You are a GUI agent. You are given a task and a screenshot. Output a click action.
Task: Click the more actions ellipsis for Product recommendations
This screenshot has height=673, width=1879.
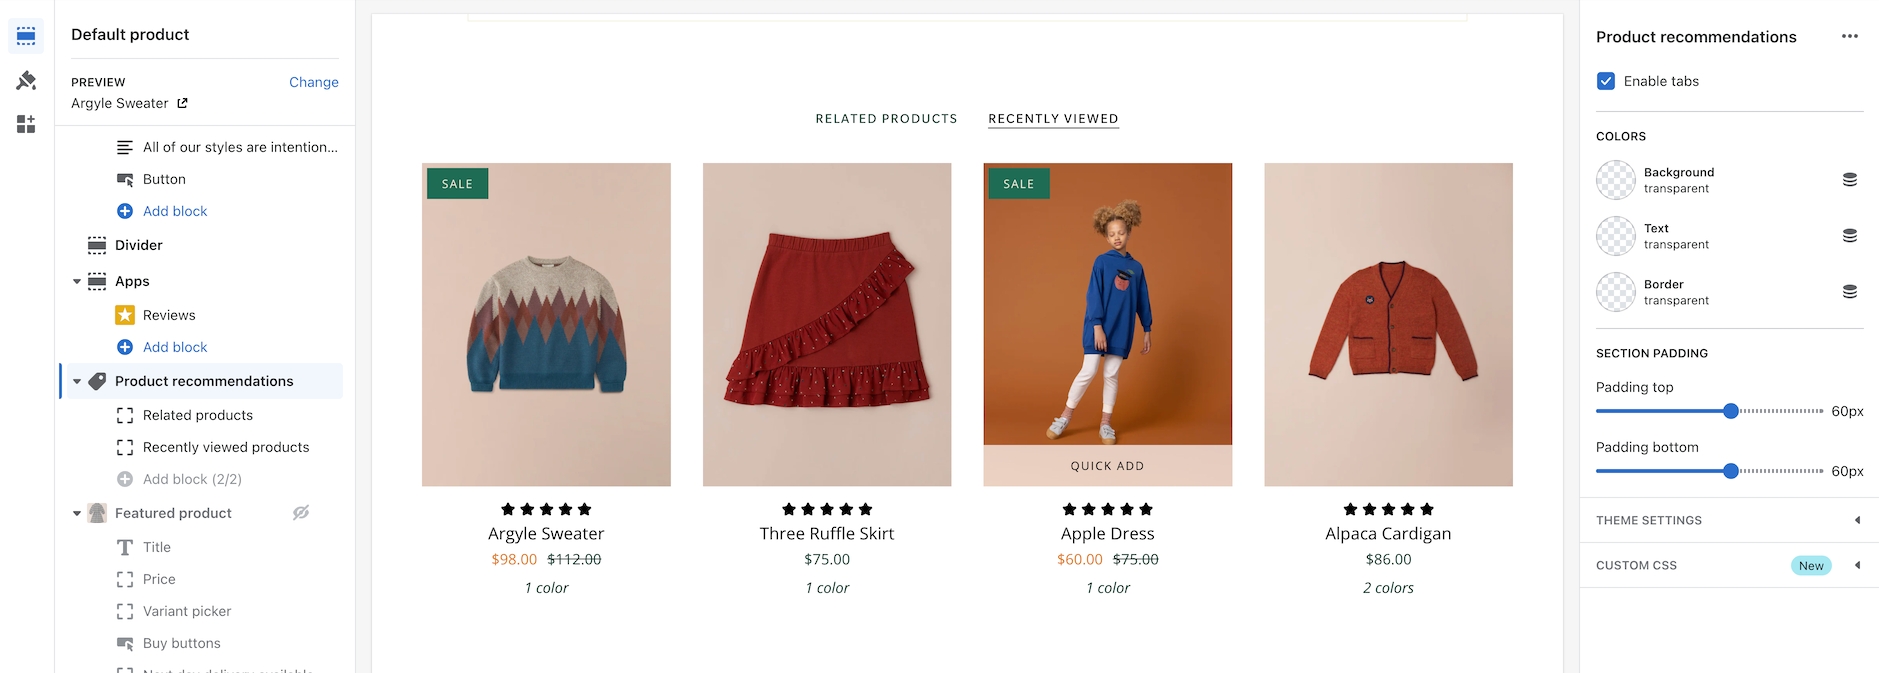[1850, 36]
